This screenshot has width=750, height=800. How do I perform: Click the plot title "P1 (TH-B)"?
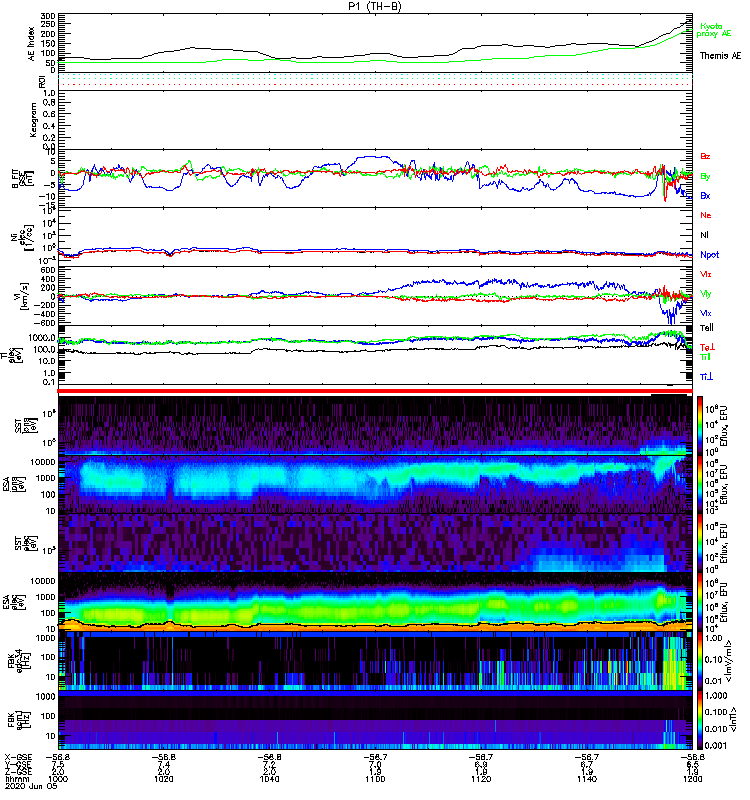(375, 6)
